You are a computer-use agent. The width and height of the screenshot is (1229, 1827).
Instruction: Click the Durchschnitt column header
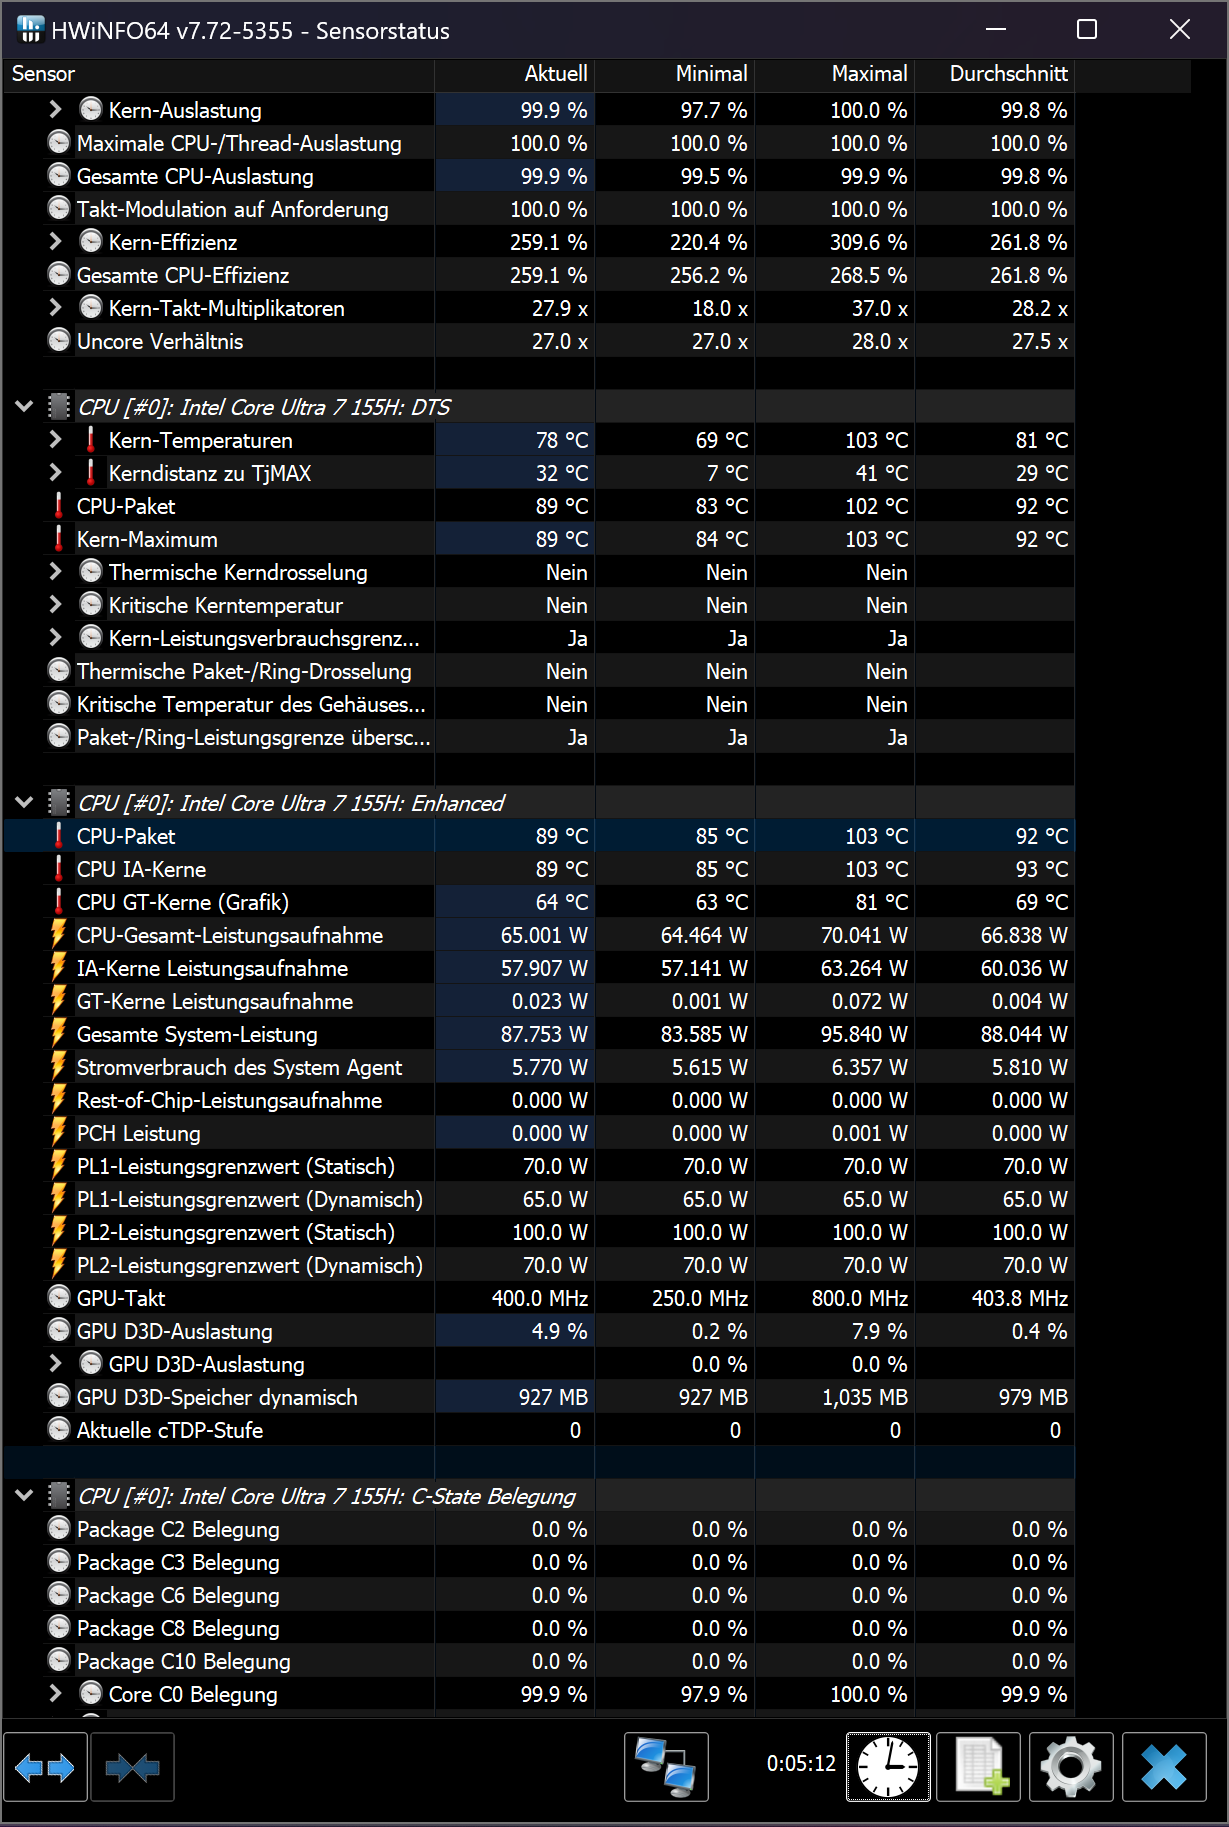pos(995,74)
